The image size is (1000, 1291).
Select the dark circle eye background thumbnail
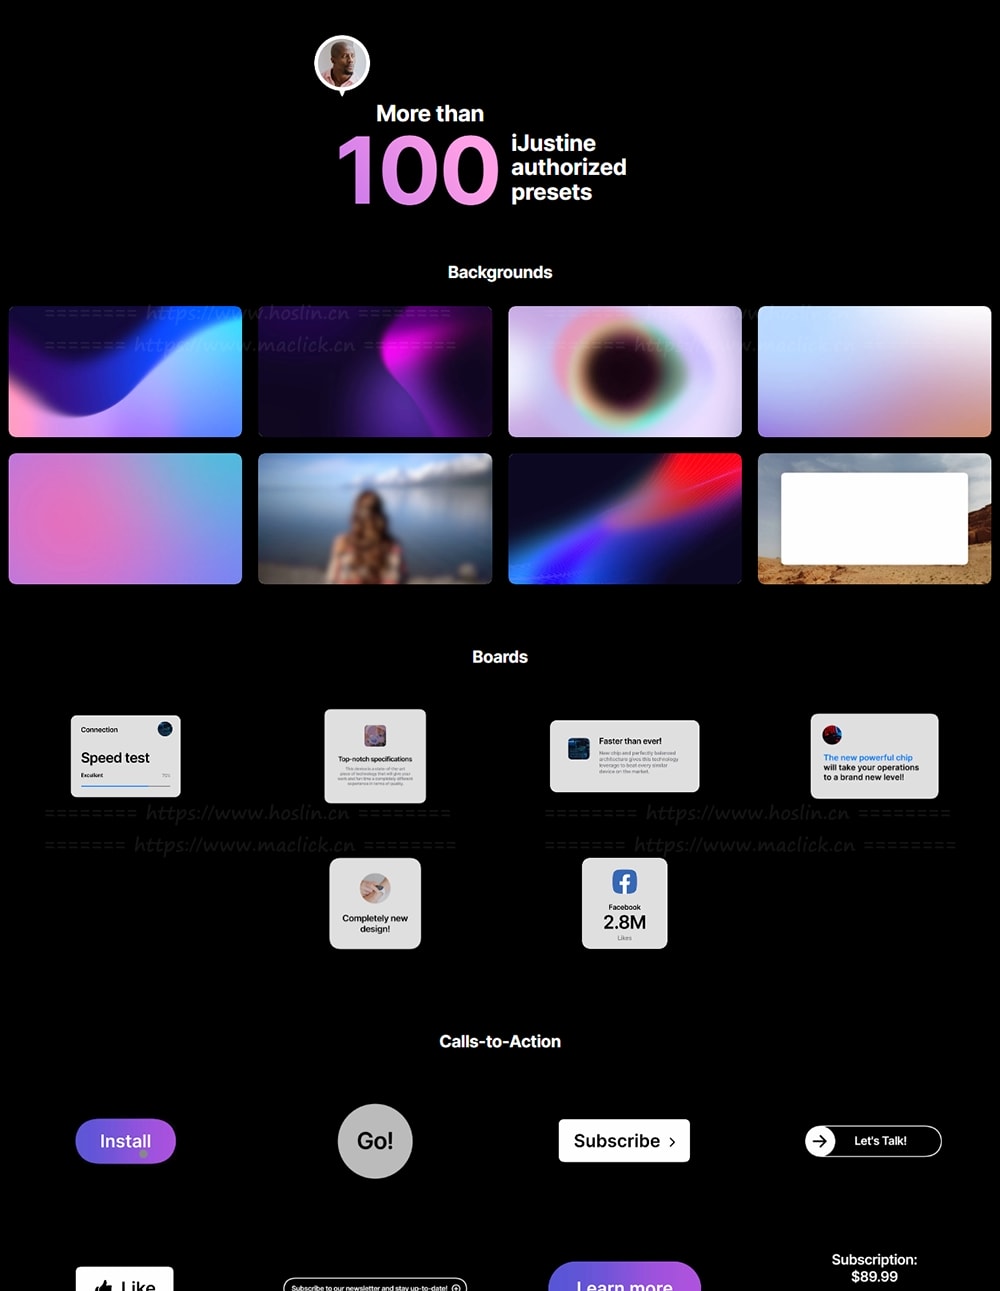625,371
